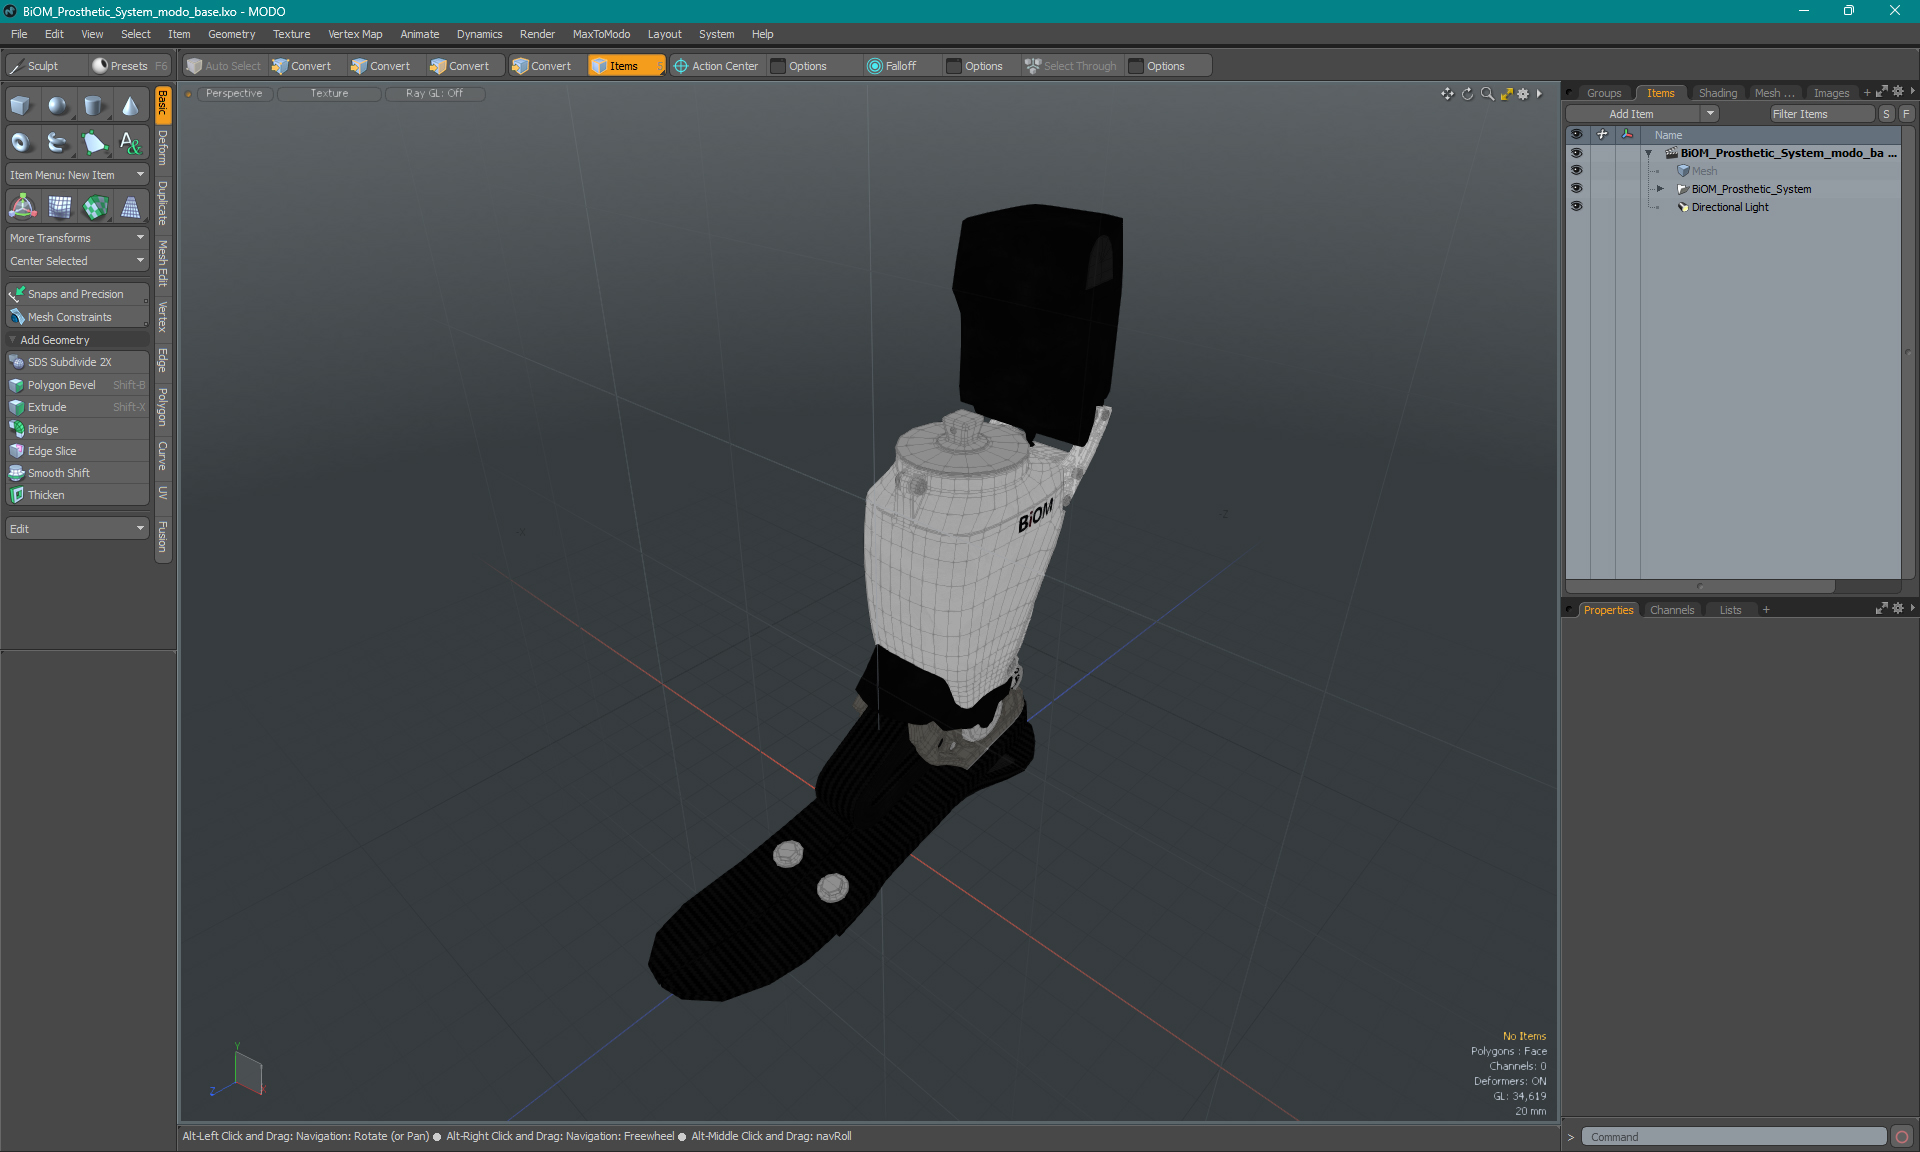Click the Falloff tool
Image resolution: width=1920 pixels, height=1152 pixels.
click(x=892, y=66)
